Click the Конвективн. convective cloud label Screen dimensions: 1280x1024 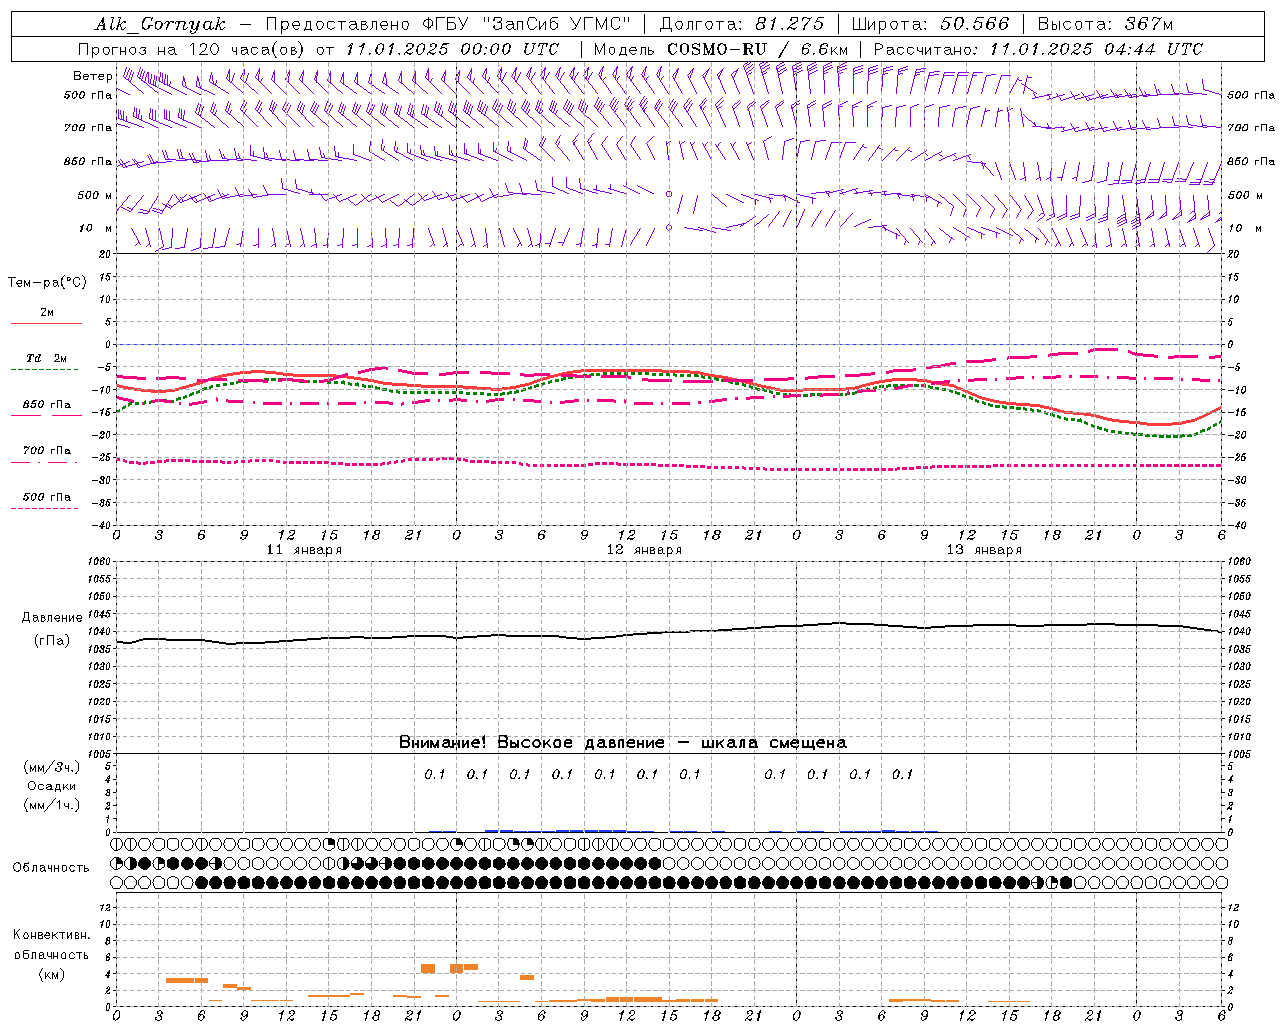51,935
